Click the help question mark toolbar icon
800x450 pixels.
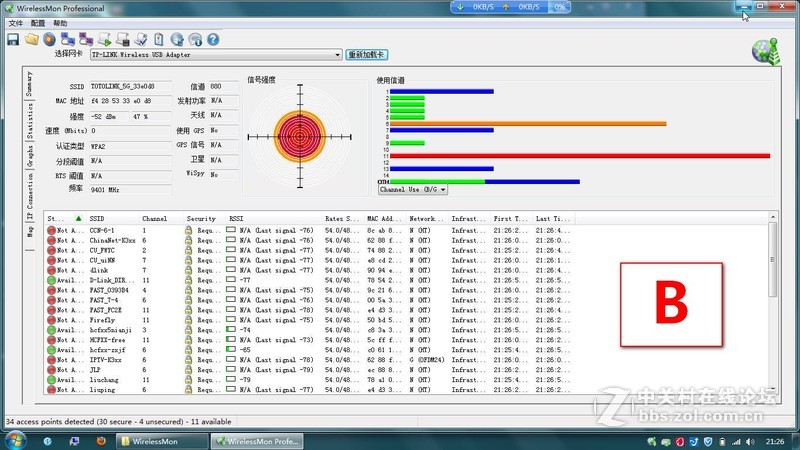[212, 39]
